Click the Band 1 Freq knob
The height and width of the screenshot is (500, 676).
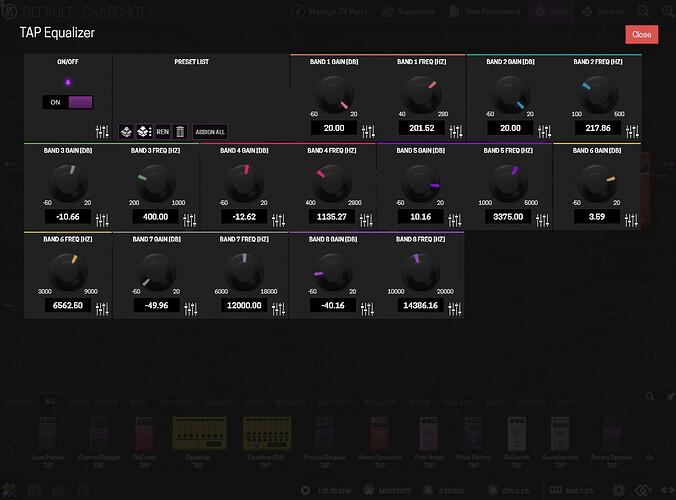422,95
